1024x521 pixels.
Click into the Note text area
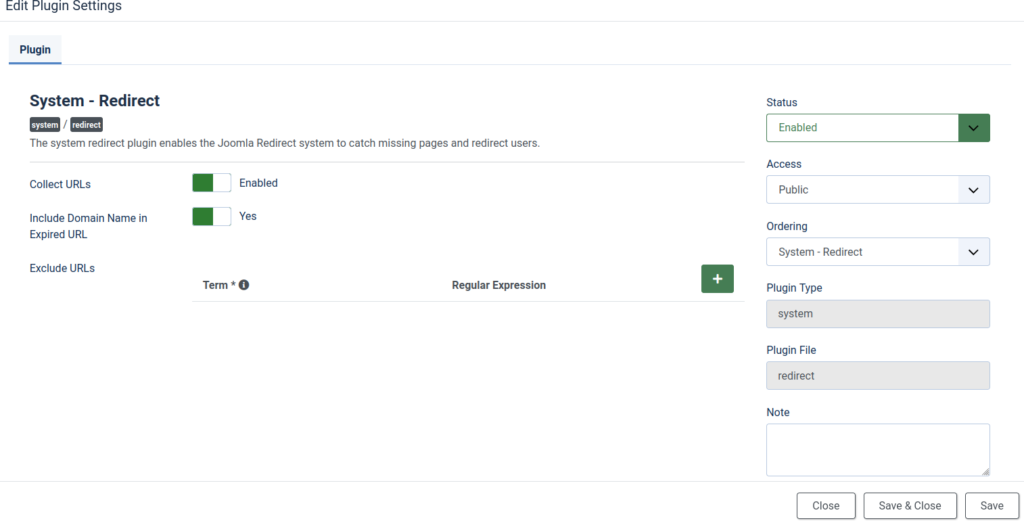[x=877, y=449]
